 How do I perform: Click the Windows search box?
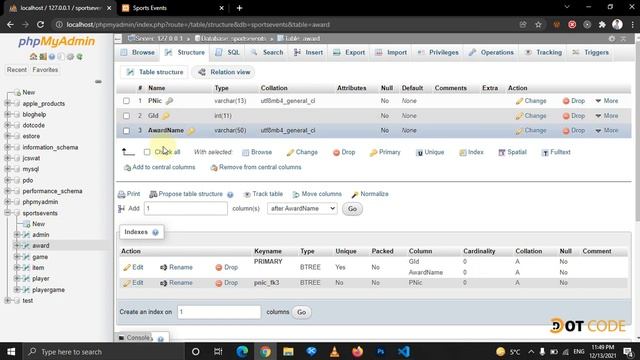105,351
